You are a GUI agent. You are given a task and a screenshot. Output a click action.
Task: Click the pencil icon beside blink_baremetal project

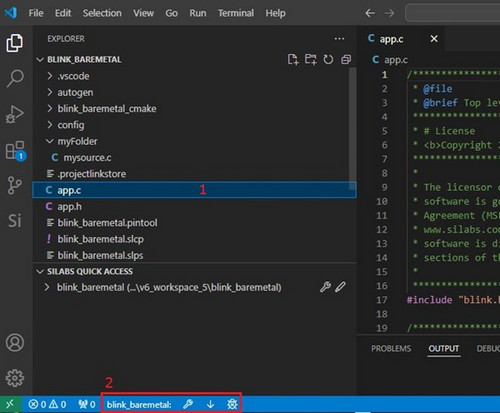(x=340, y=287)
